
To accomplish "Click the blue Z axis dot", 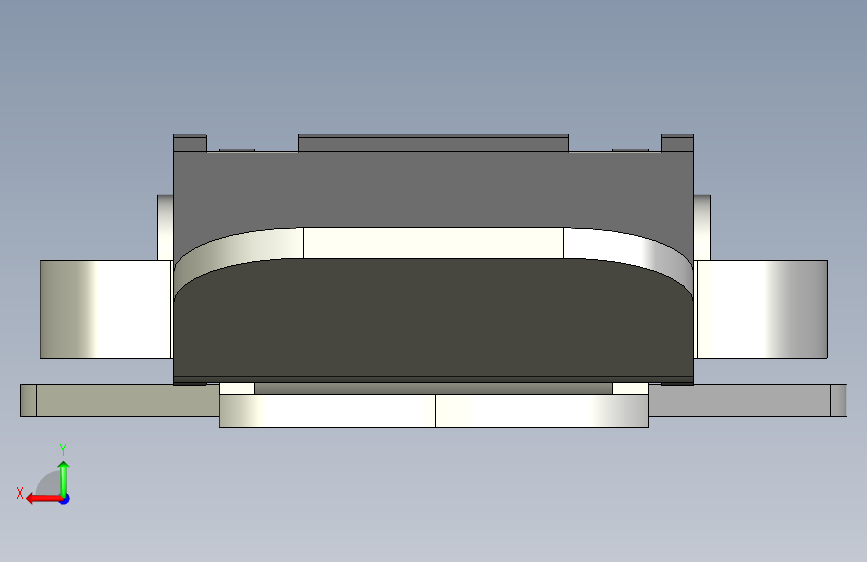I will pos(65,499).
